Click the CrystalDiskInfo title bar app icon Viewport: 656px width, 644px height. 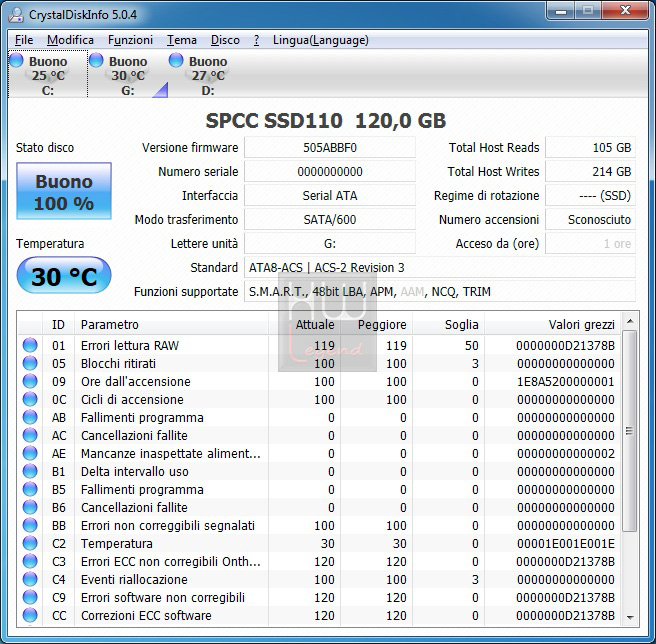(x=16, y=15)
